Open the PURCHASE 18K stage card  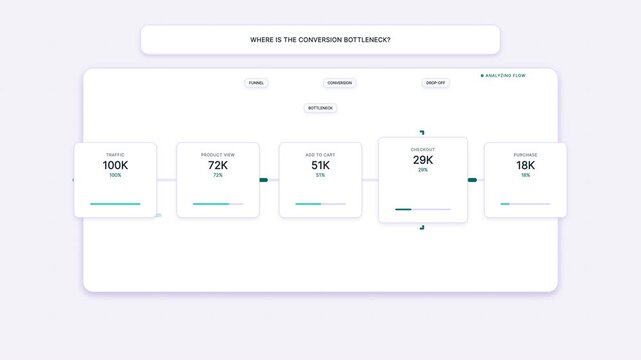[525, 180]
